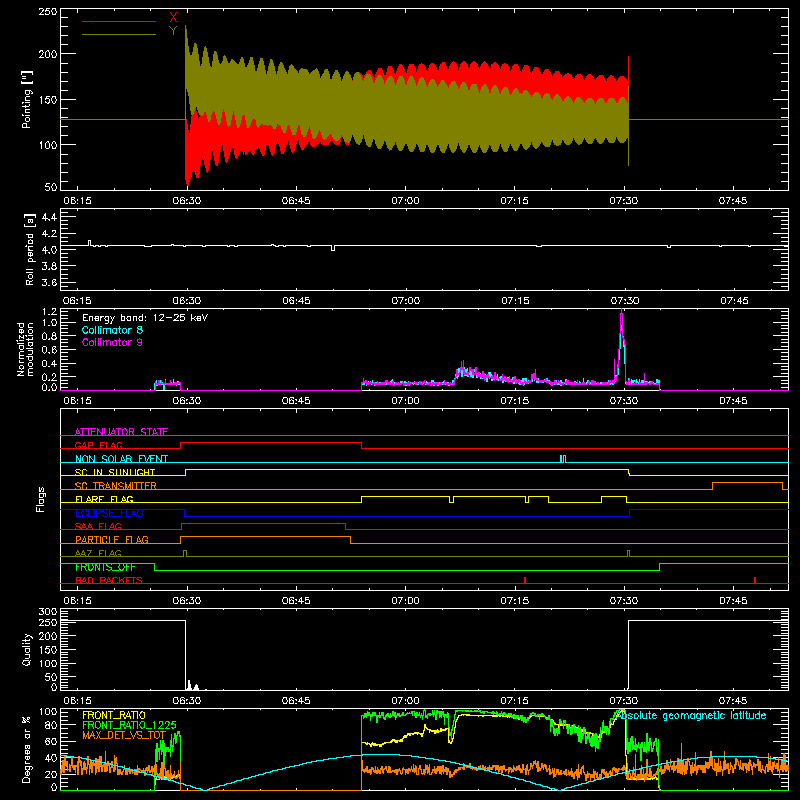Click the MAX_DET_VS_TOT legend text
Viewport: 800px width, 800px height.
coord(124,735)
